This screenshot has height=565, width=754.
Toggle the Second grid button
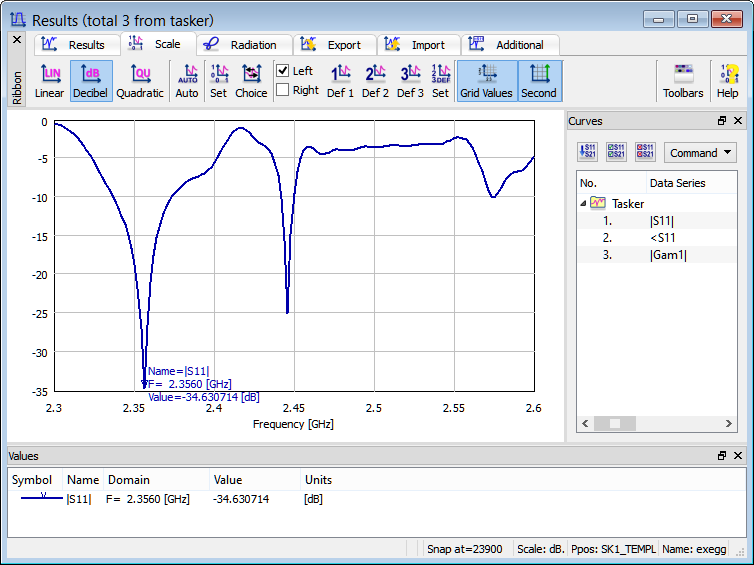point(539,80)
